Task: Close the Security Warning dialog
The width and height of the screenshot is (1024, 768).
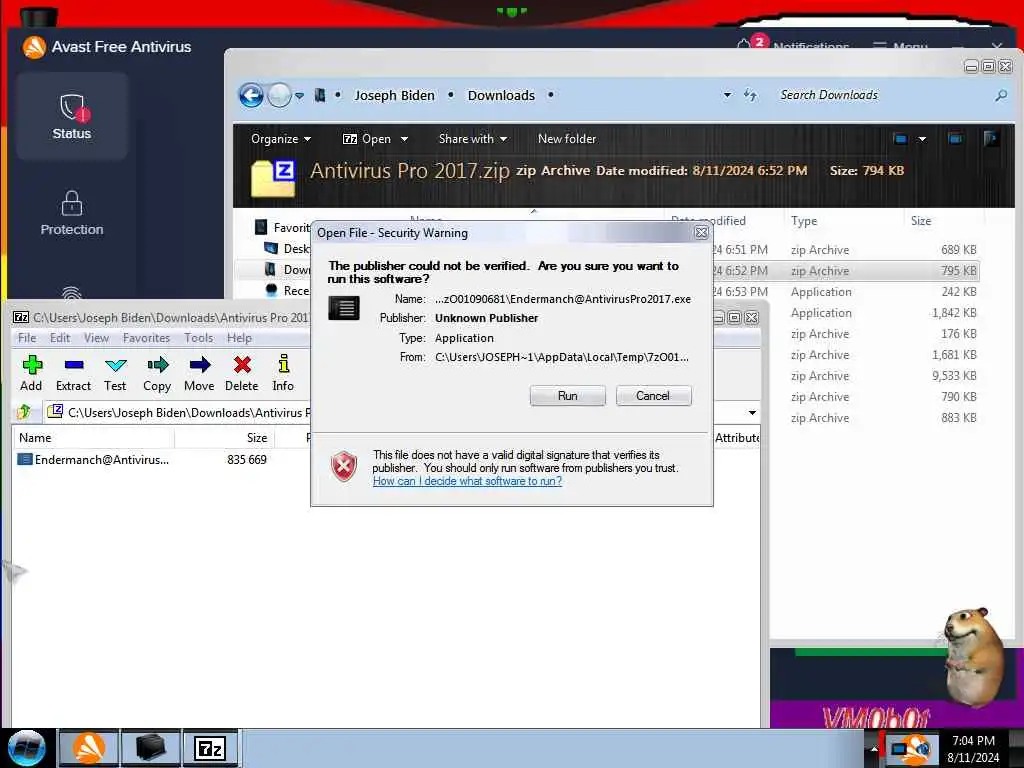Action: pos(701,232)
